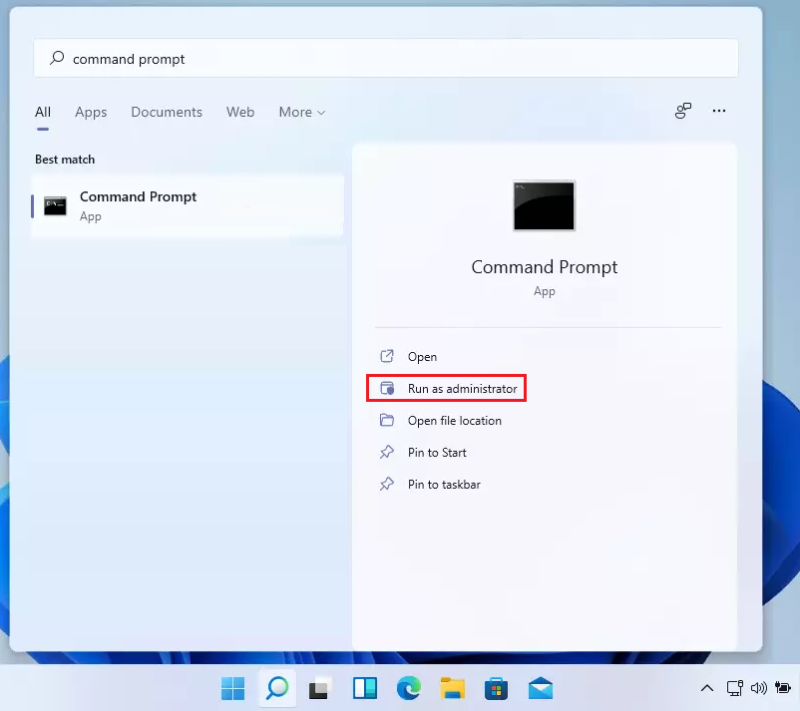Open the Mail app from the taskbar
The height and width of the screenshot is (711, 800).
(x=540, y=689)
